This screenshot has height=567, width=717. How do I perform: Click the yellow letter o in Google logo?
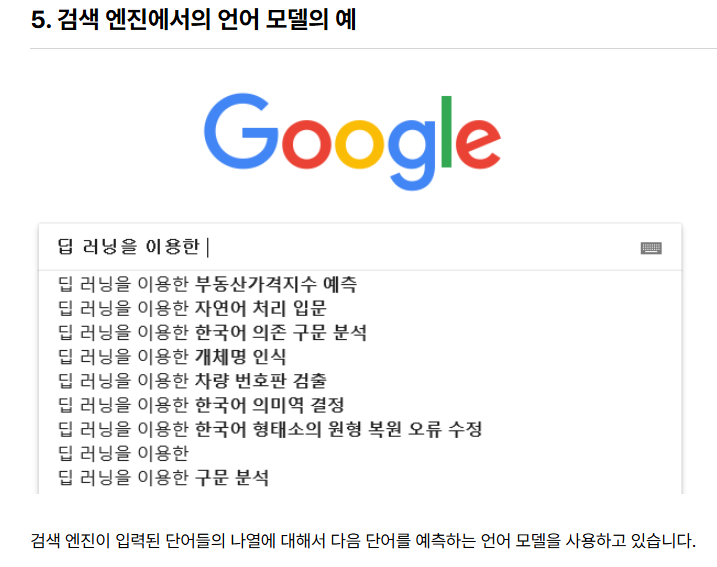point(360,143)
